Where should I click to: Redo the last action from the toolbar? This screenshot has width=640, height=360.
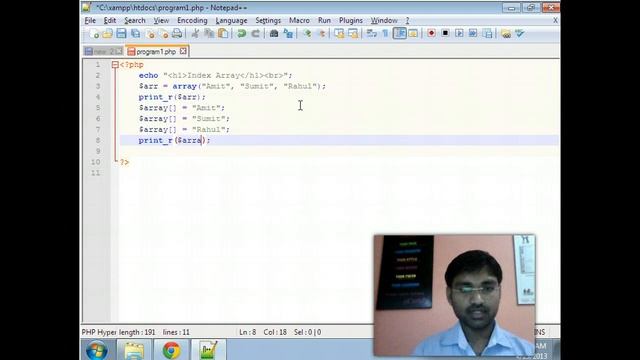pyautogui.click(x=256, y=34)
